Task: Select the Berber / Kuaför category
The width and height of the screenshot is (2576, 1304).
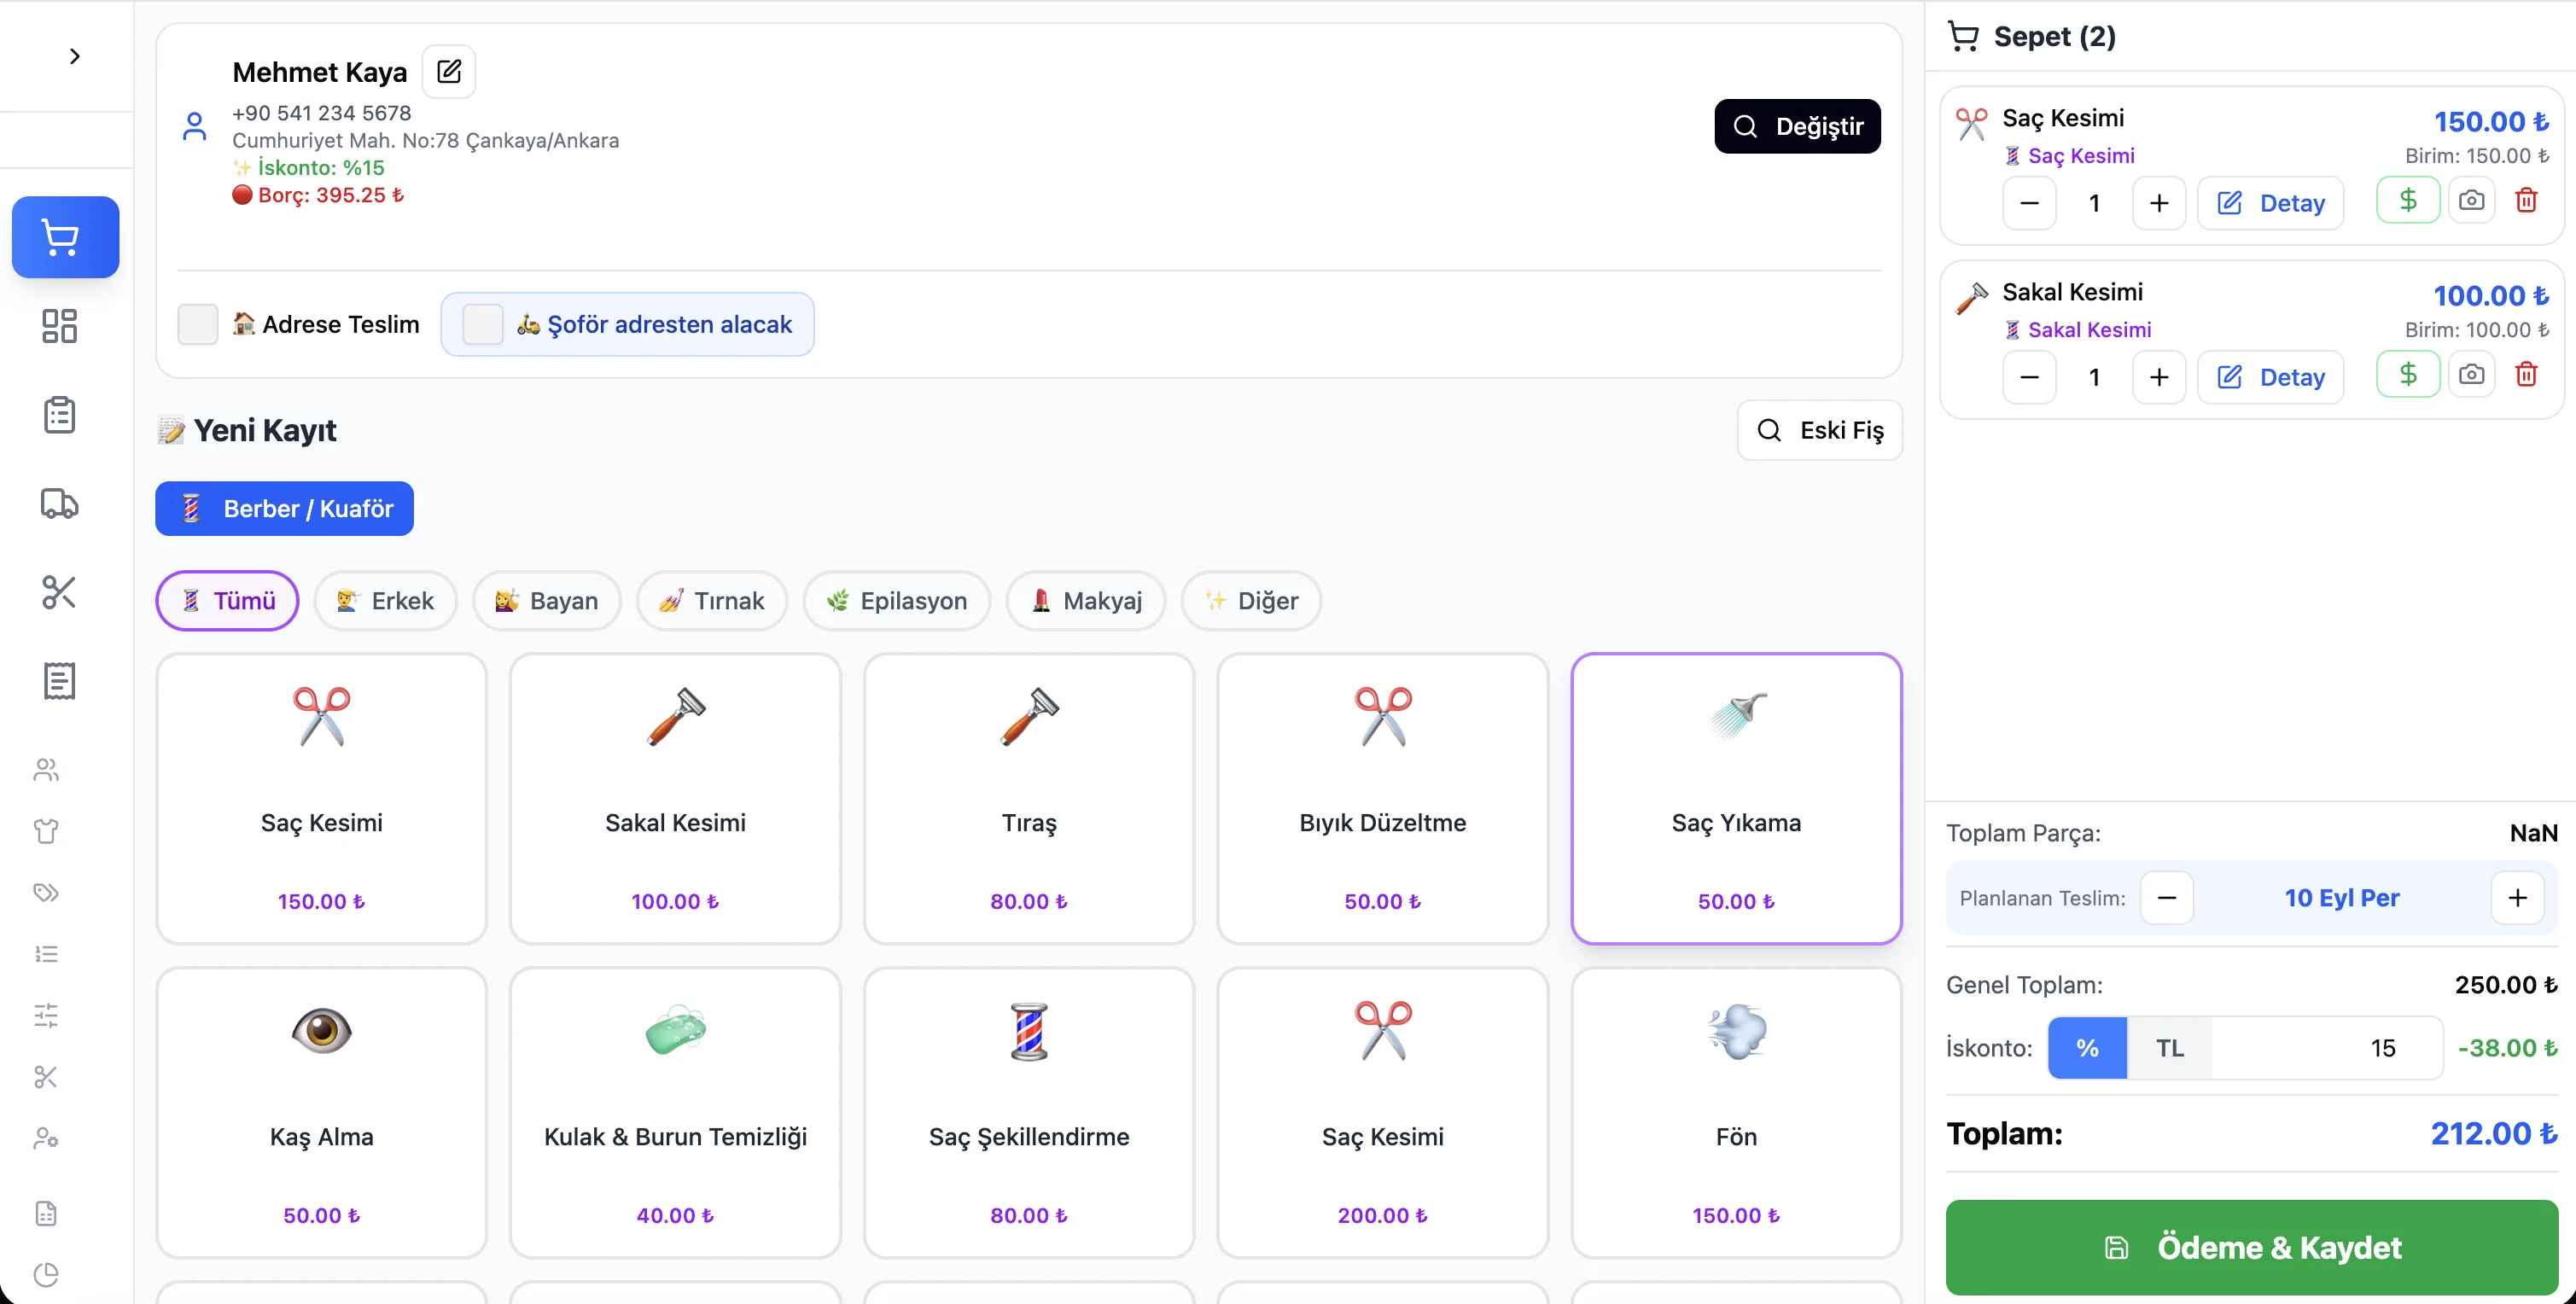Action: [284, 508]
